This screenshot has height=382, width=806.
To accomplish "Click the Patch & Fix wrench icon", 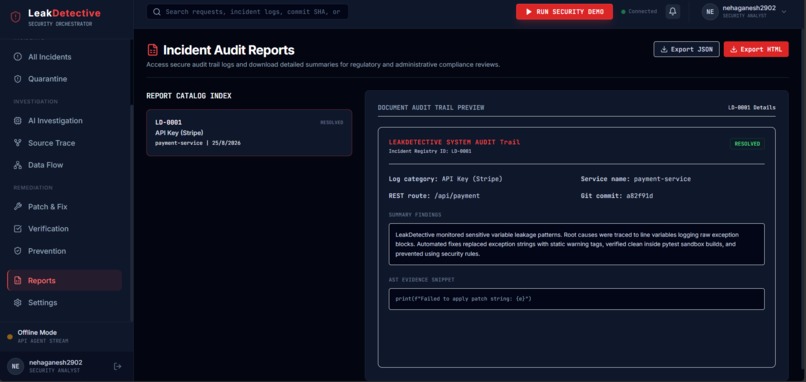I will click(x=17, y=207).
